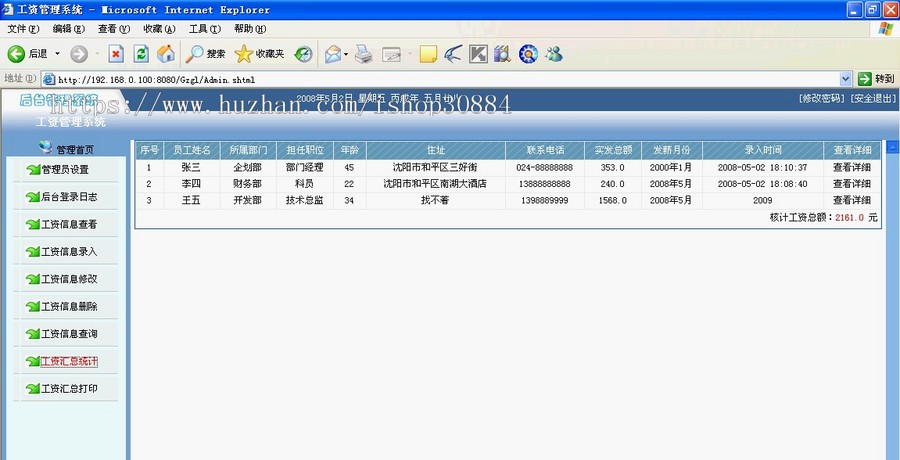Click the 实发总额 column header
900x460 pixels.
coord(613,150)
